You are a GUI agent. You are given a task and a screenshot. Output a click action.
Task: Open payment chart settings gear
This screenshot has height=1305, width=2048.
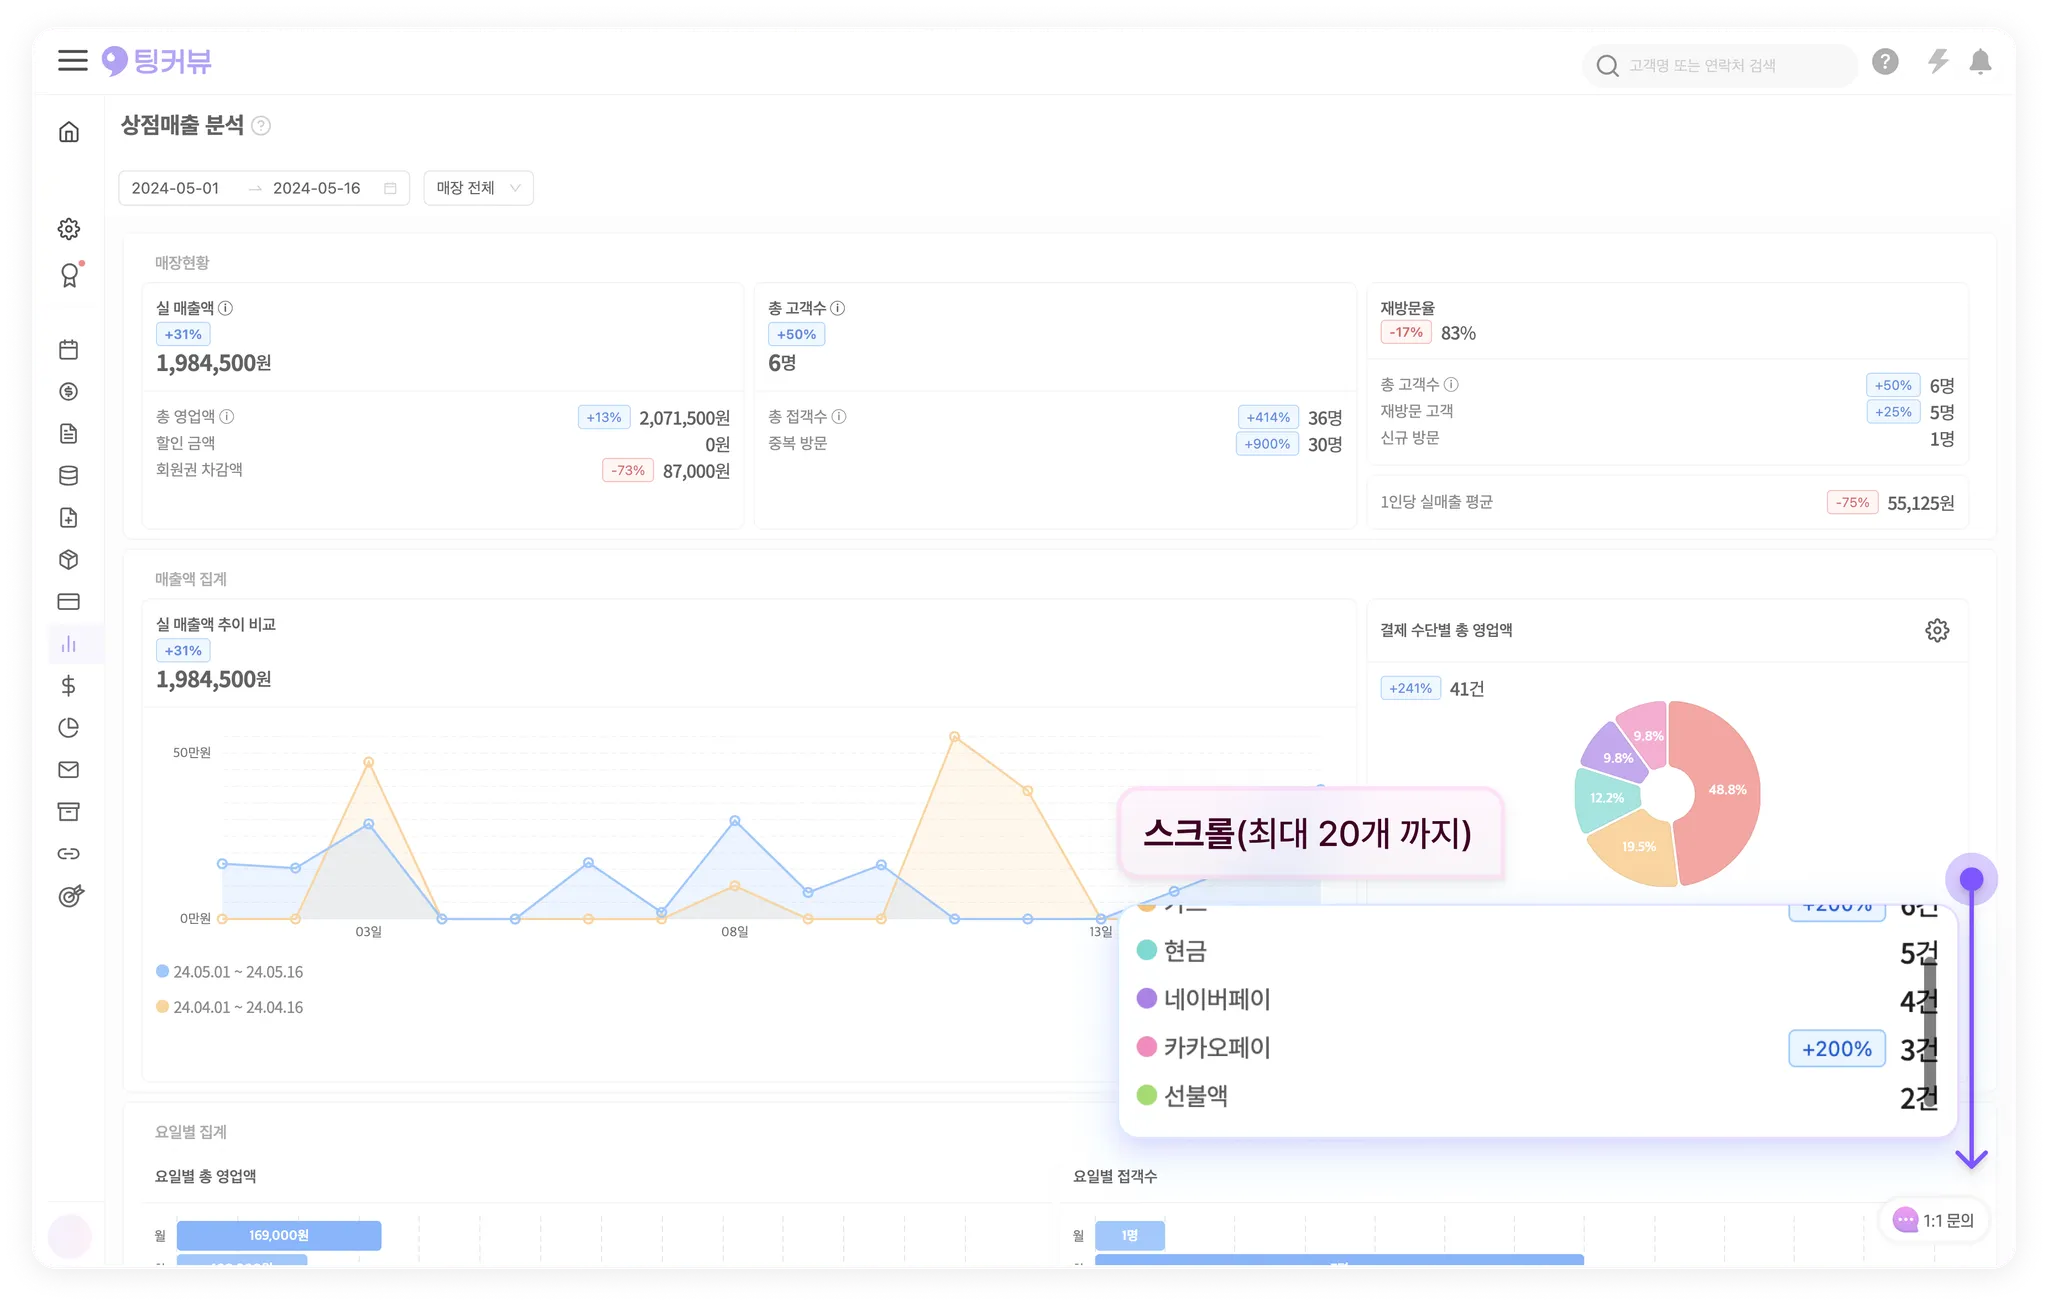[x=1937, y=631]
